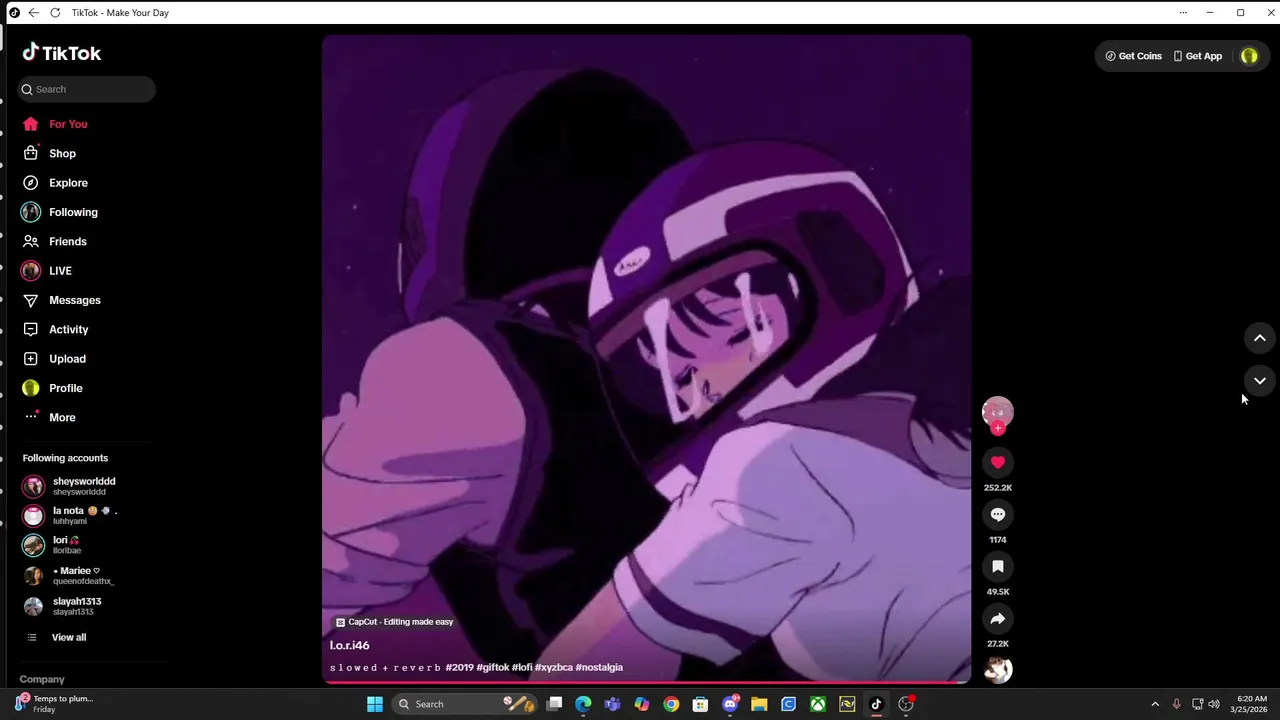1280x720 pixels.
Task: Open the video creator's avatar
Action: 997,411
